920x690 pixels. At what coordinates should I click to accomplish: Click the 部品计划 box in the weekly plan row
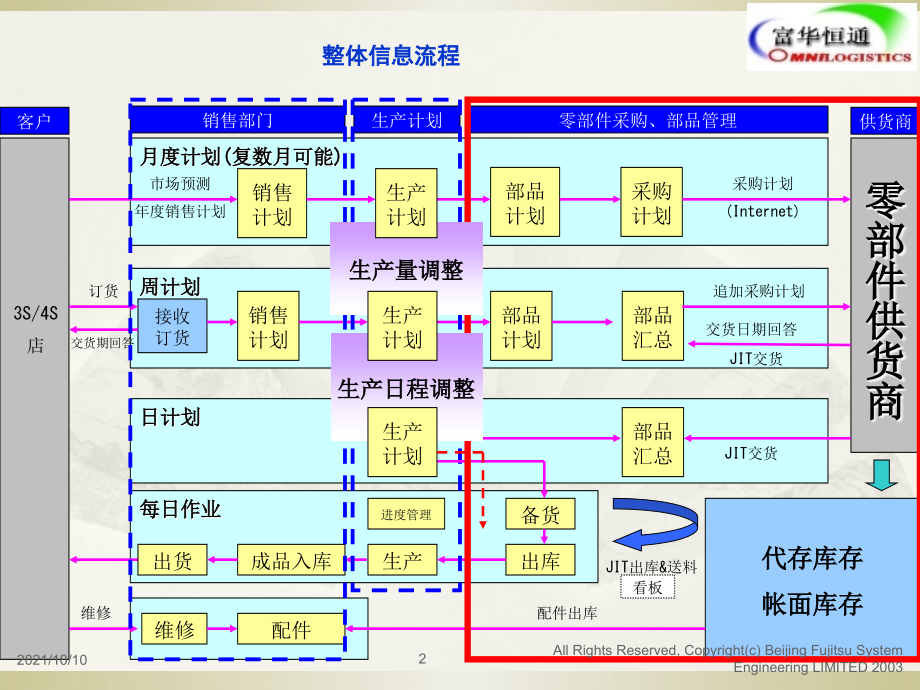click(521, 326)
